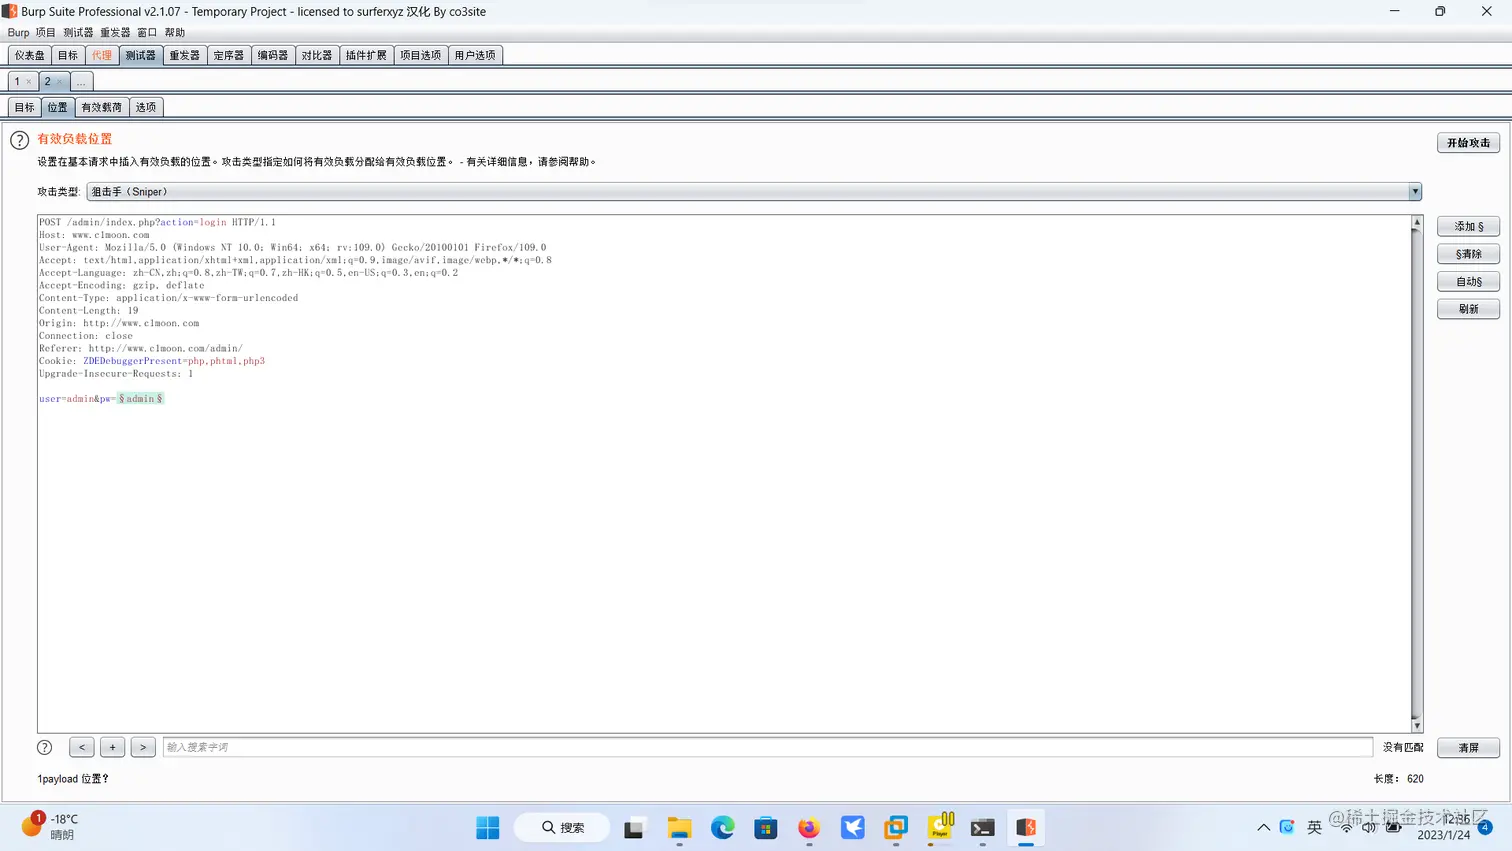
Task: Click the request editor scrollbar down arrow
Action: pos(1416,725)
